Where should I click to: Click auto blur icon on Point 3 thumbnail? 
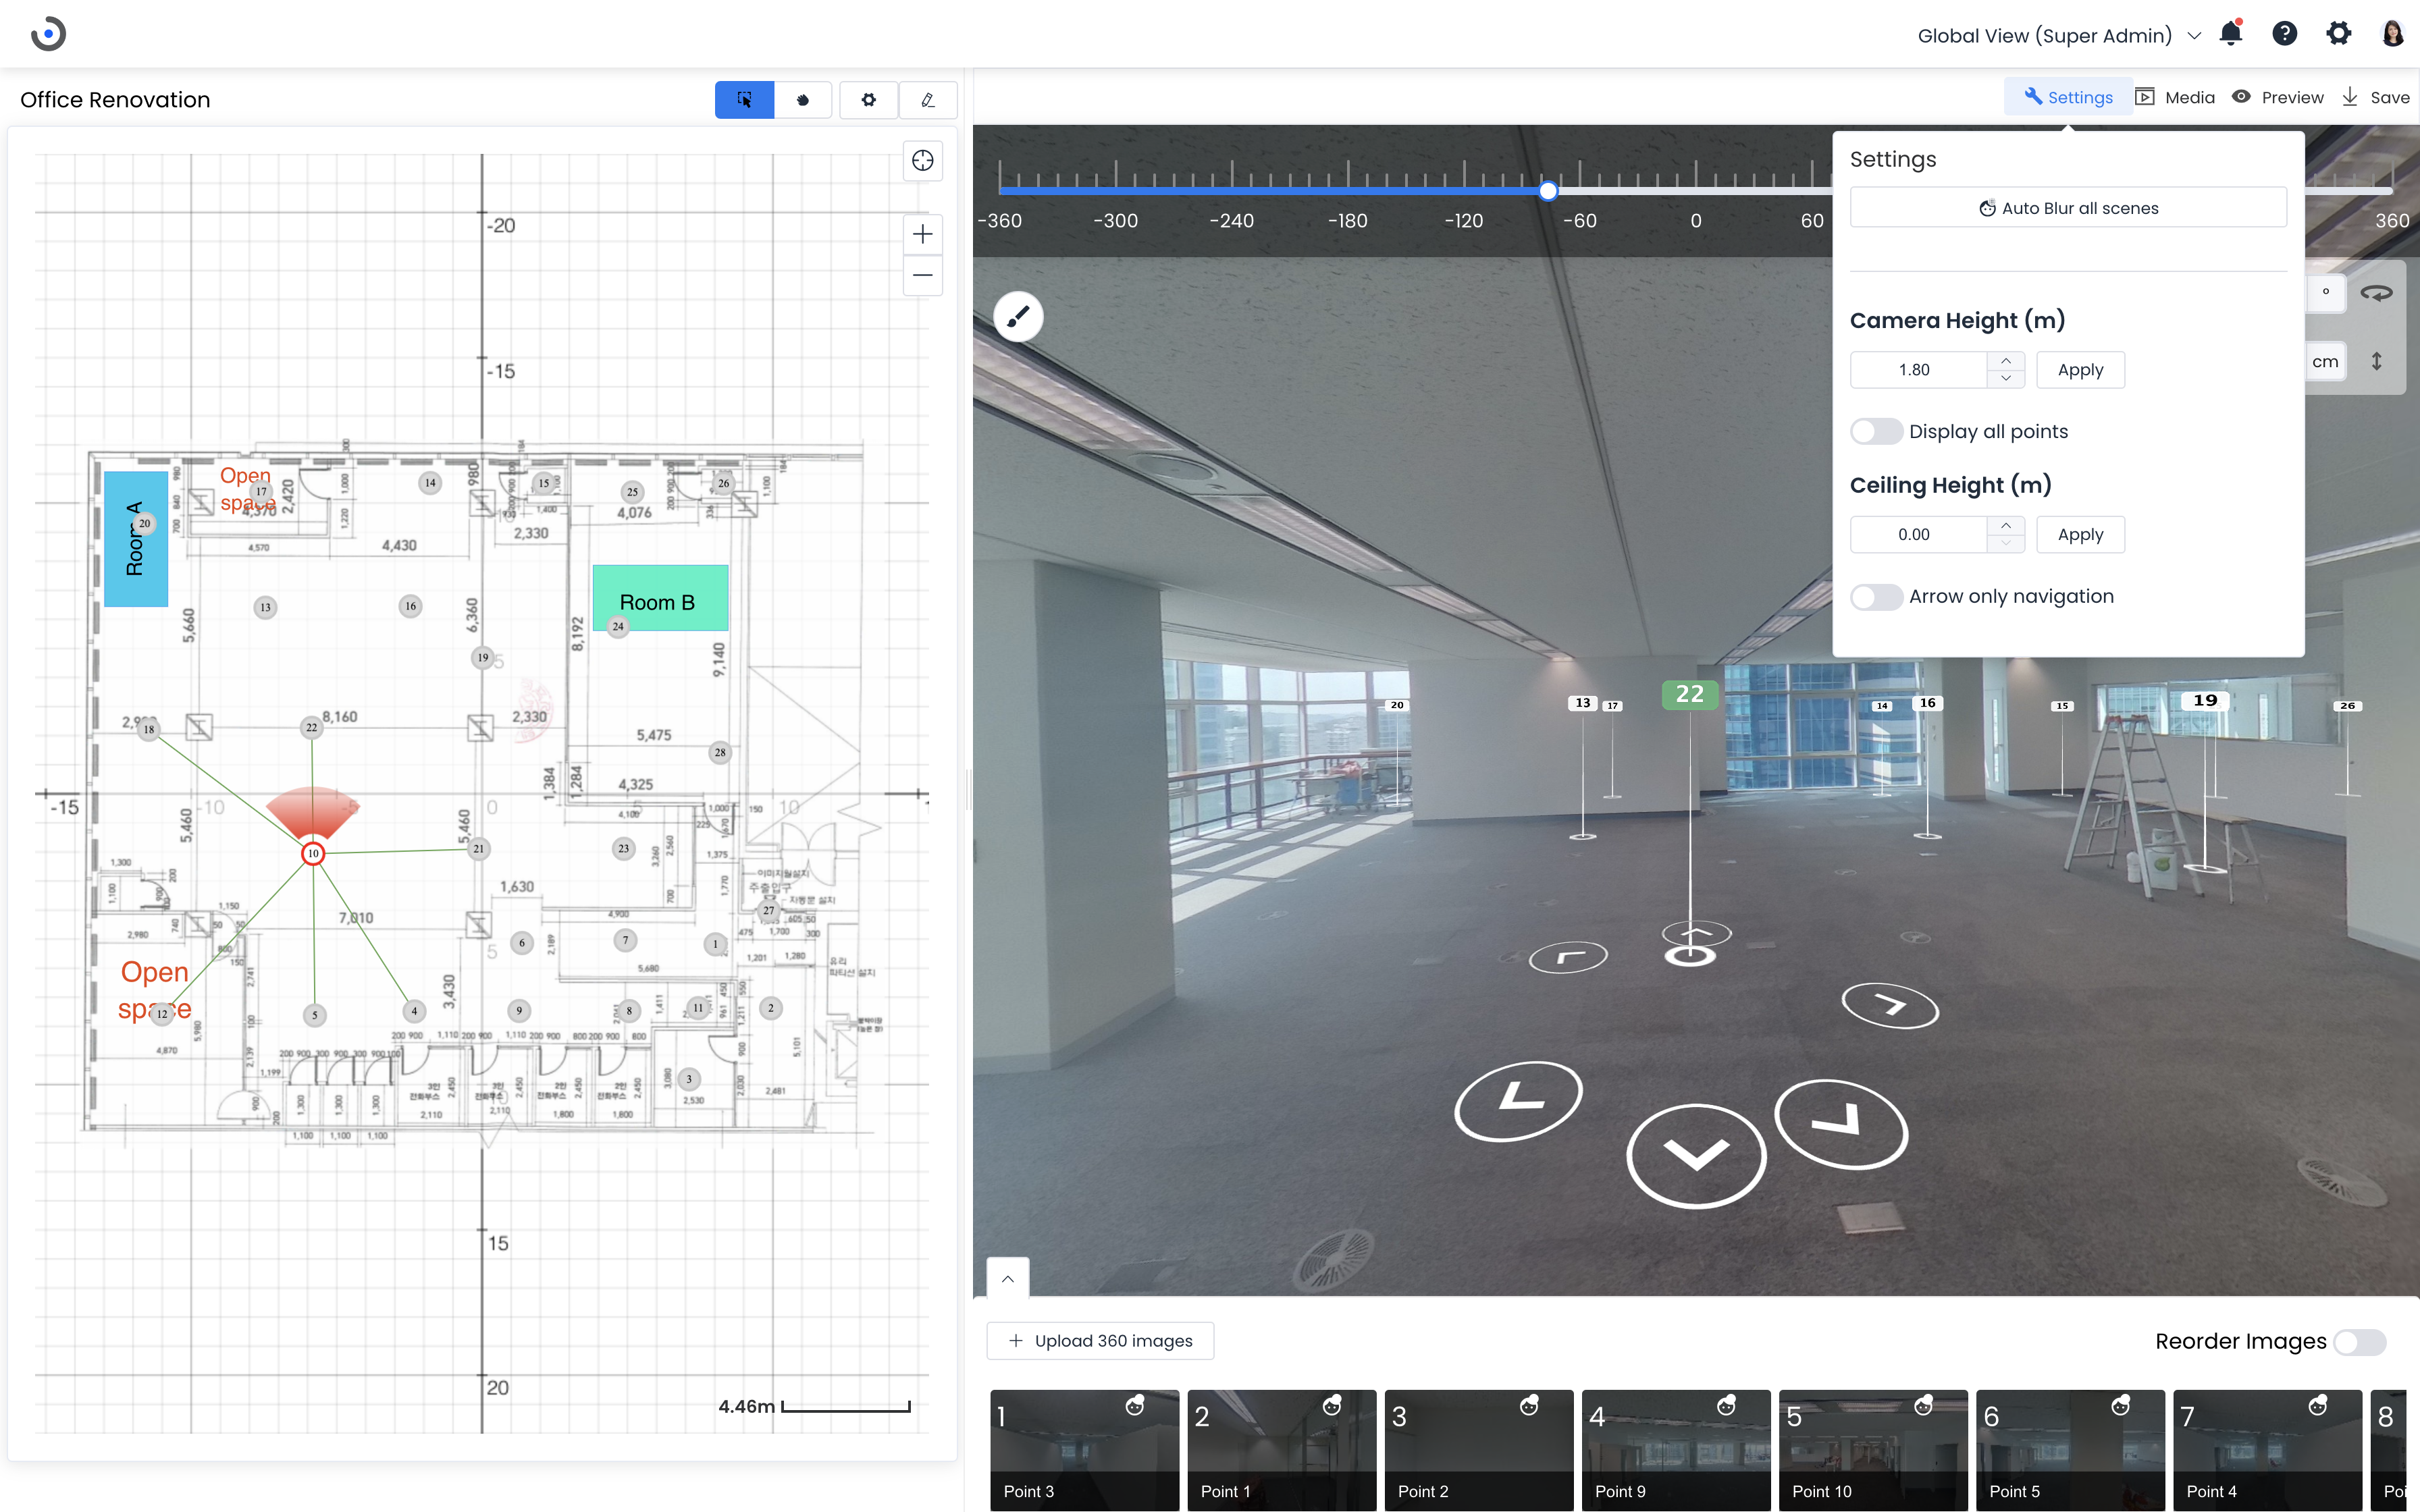tap(1134, 1406)
